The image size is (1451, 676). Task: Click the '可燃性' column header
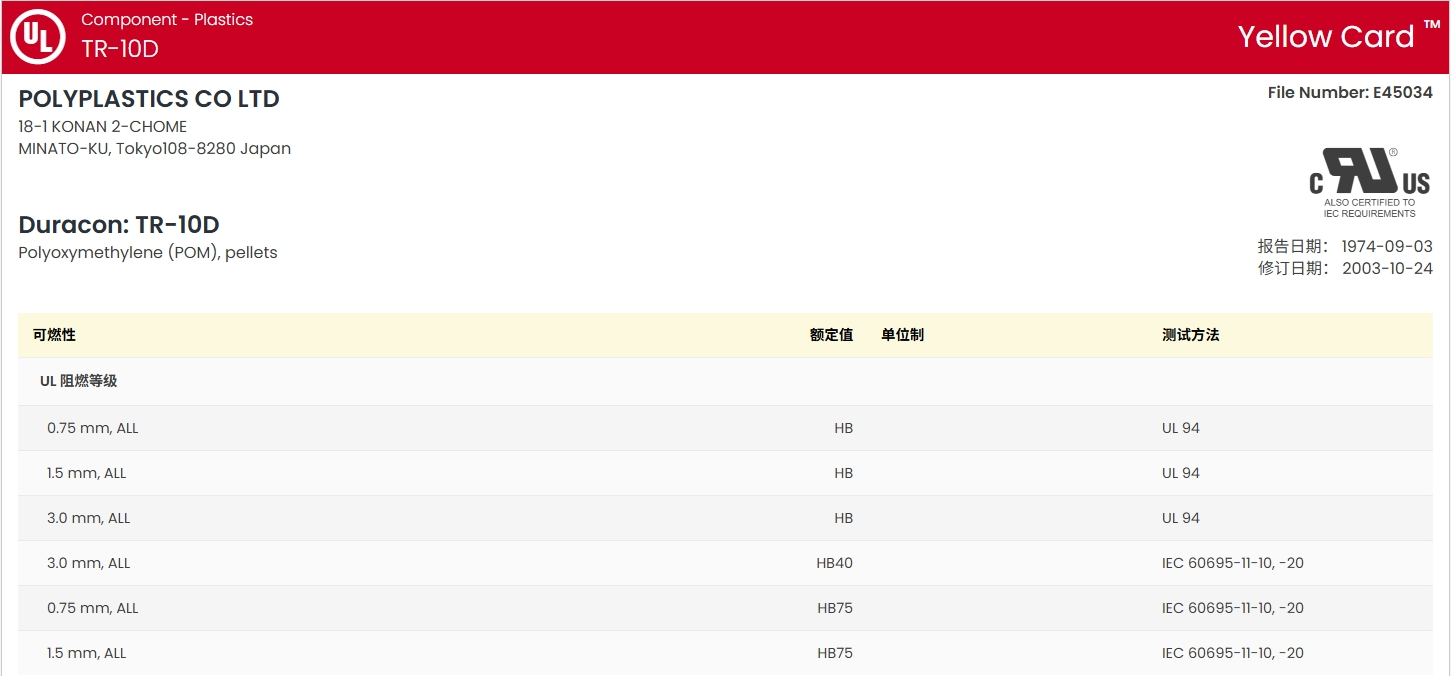coord(54,335)
